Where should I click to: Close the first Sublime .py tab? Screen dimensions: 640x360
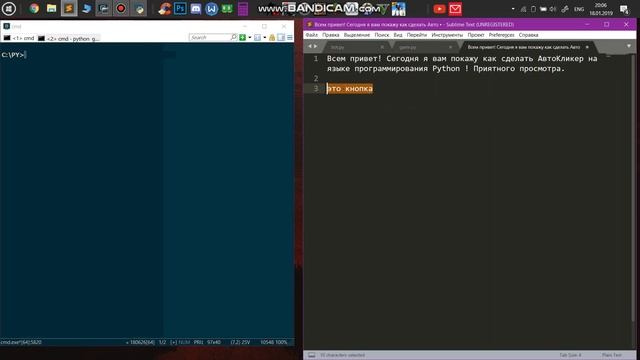coord(382,47)
